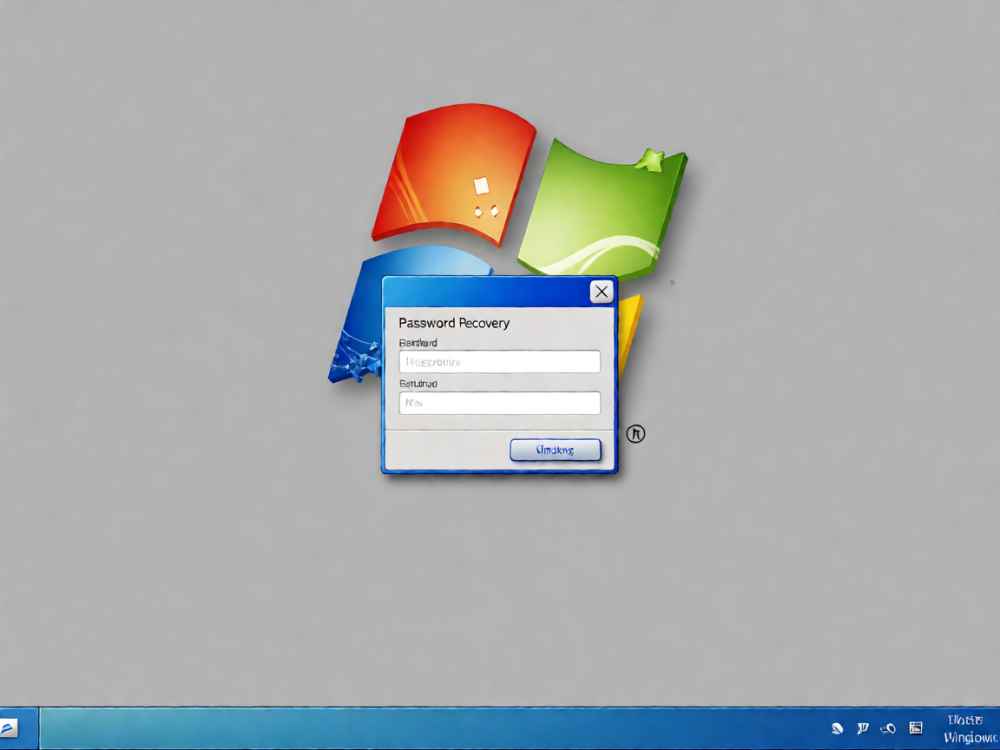Screen dimensions: 1000x750
Task: Select the "Password Recovery" heading text
Action: 454,323
